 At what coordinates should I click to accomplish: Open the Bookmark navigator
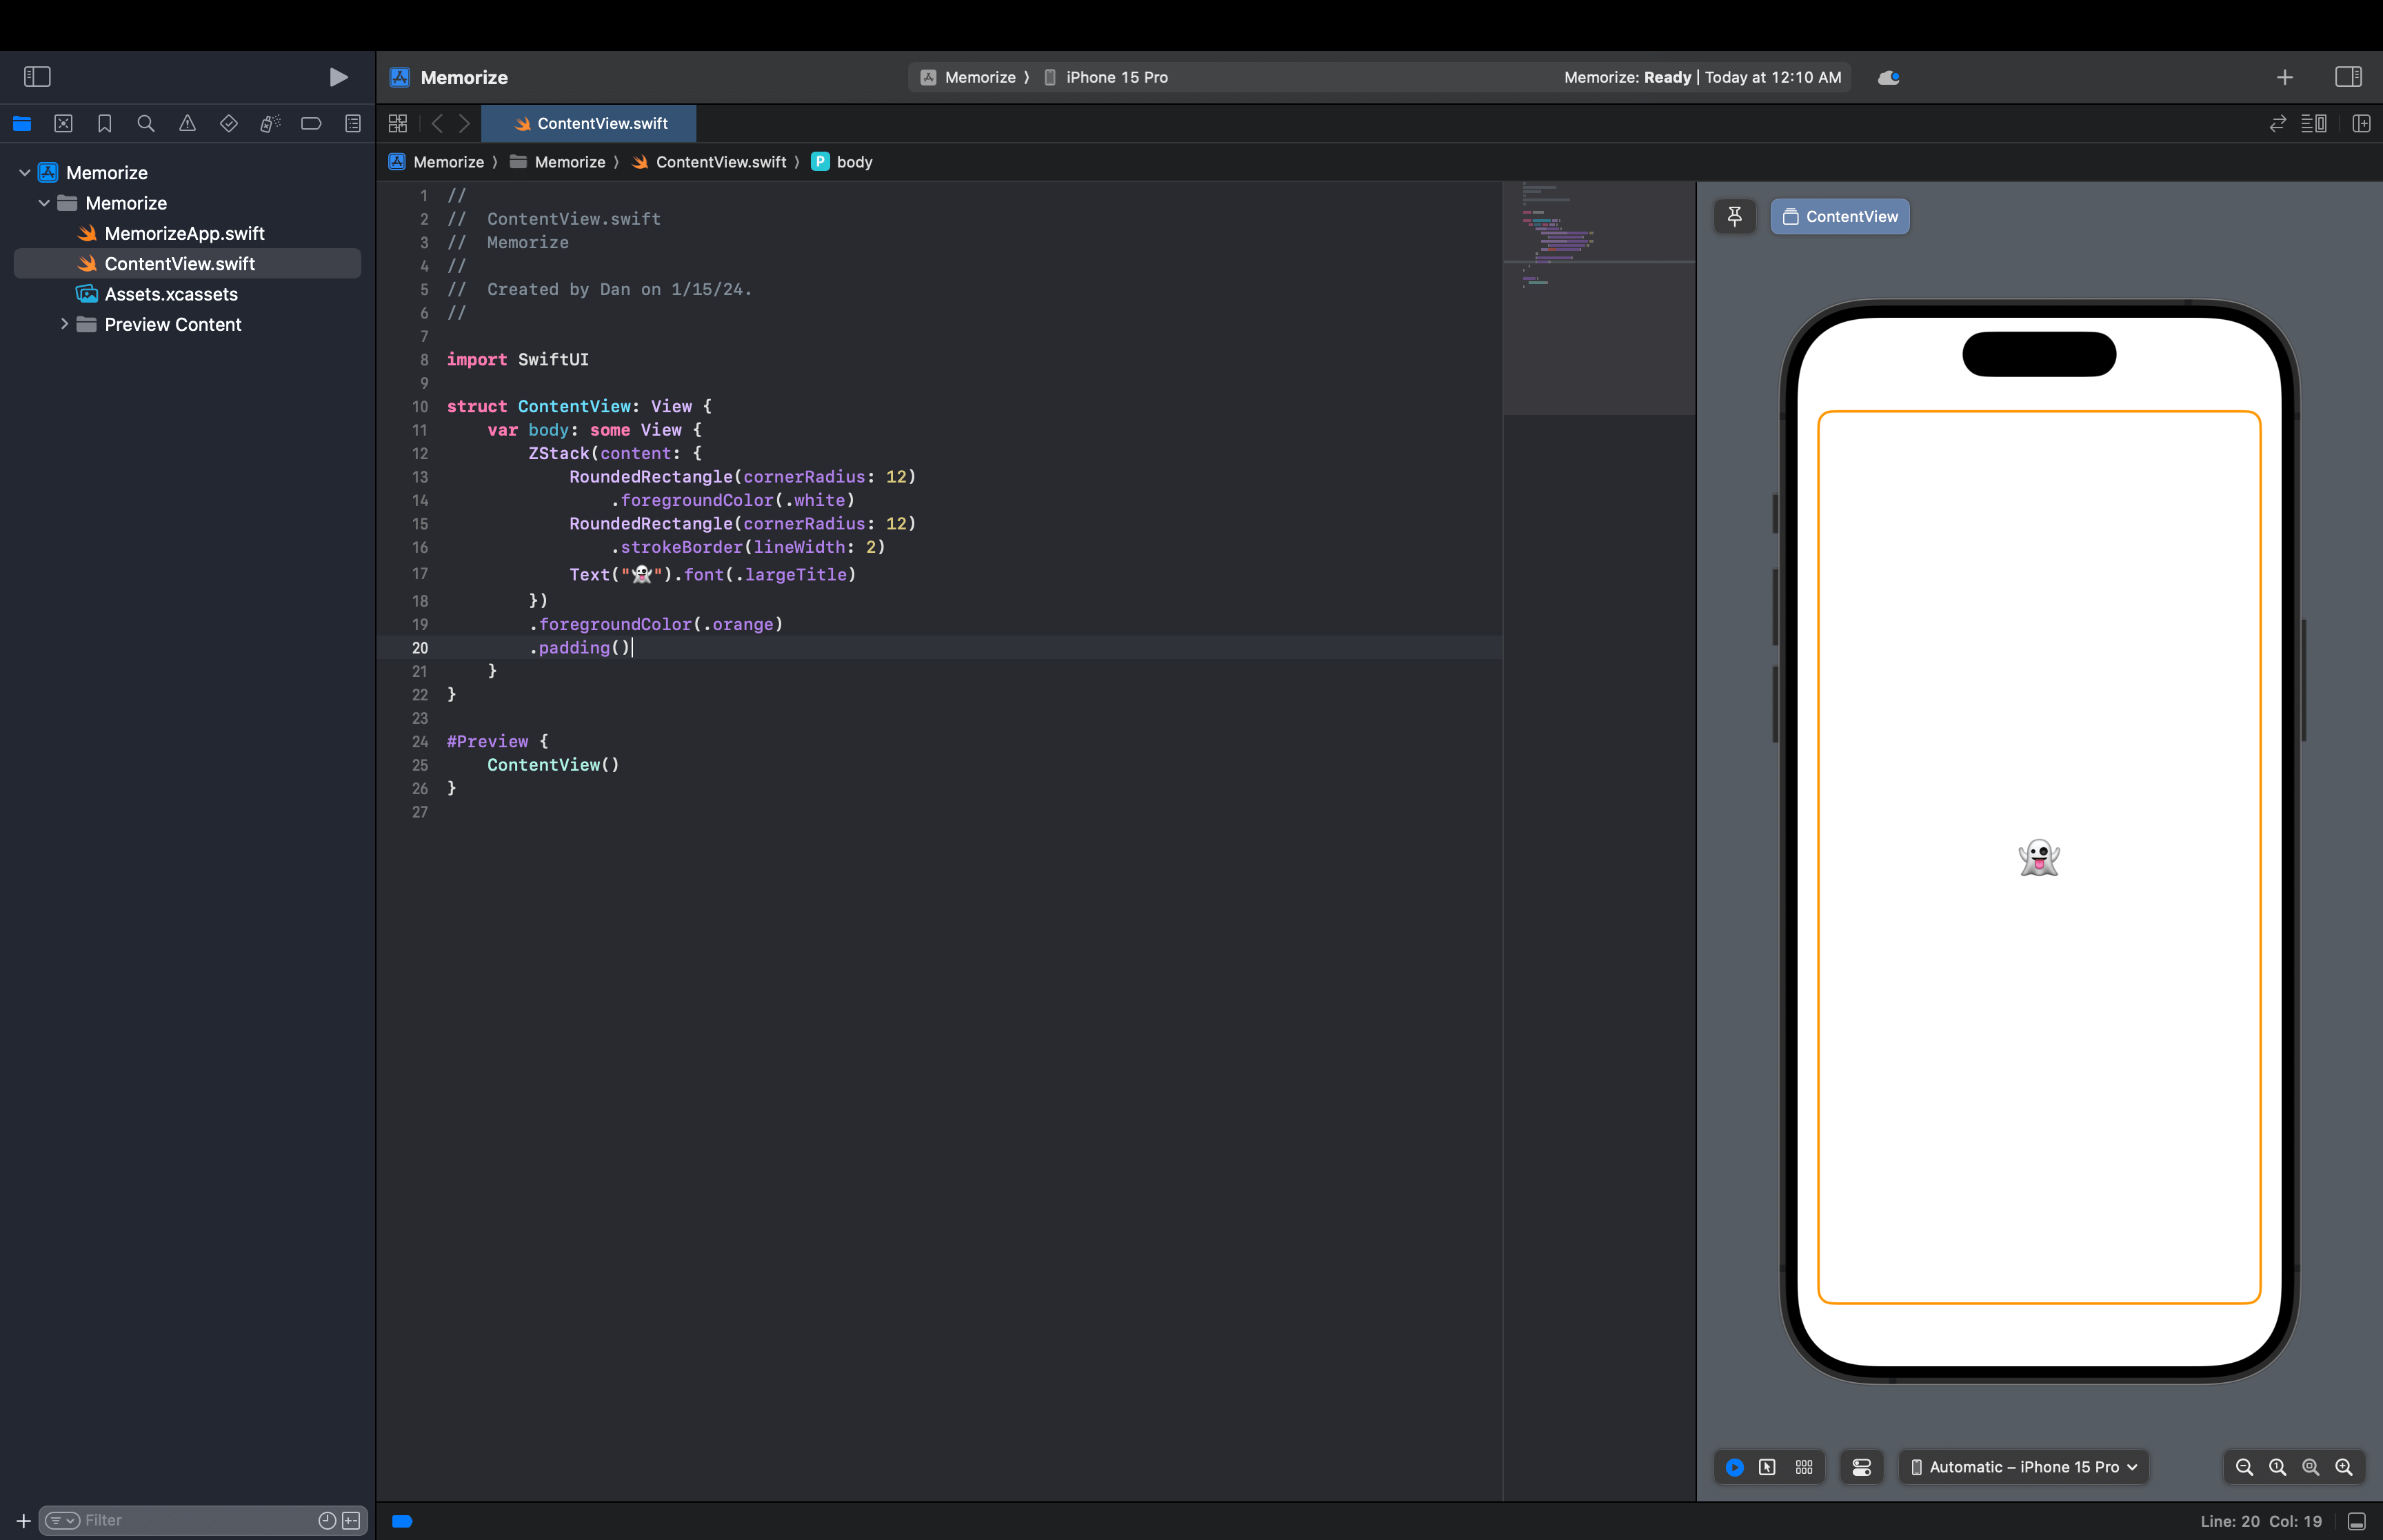(104, 124)
